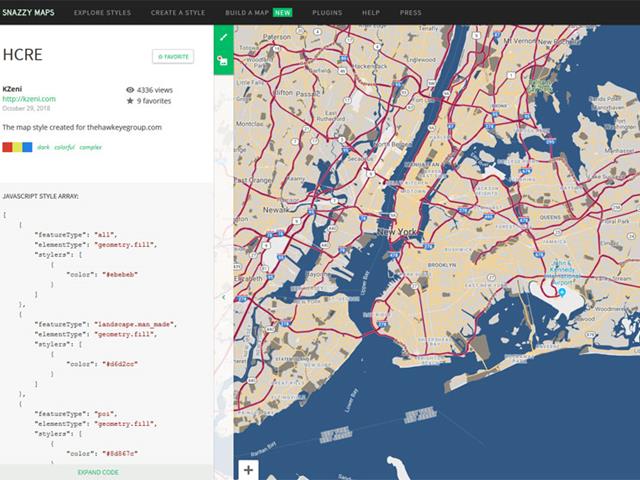Screen dimensions: 640x480
Task: Open the Build a Map page
Action: [x=258, y=13]
